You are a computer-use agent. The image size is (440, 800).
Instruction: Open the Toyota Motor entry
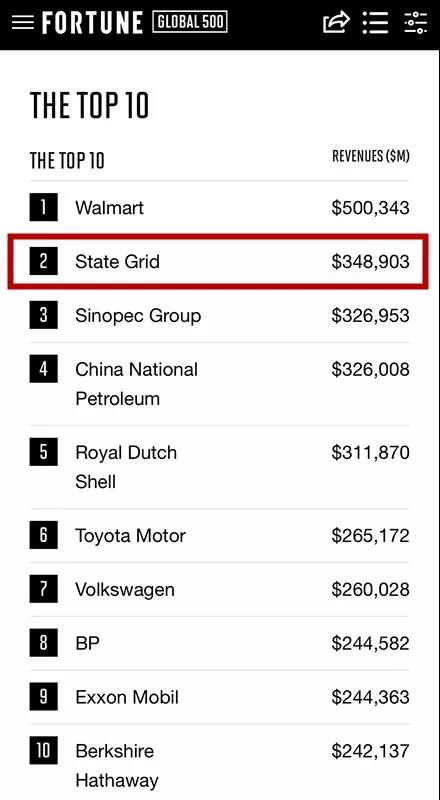pyautogui.click(x=130, y=536)
